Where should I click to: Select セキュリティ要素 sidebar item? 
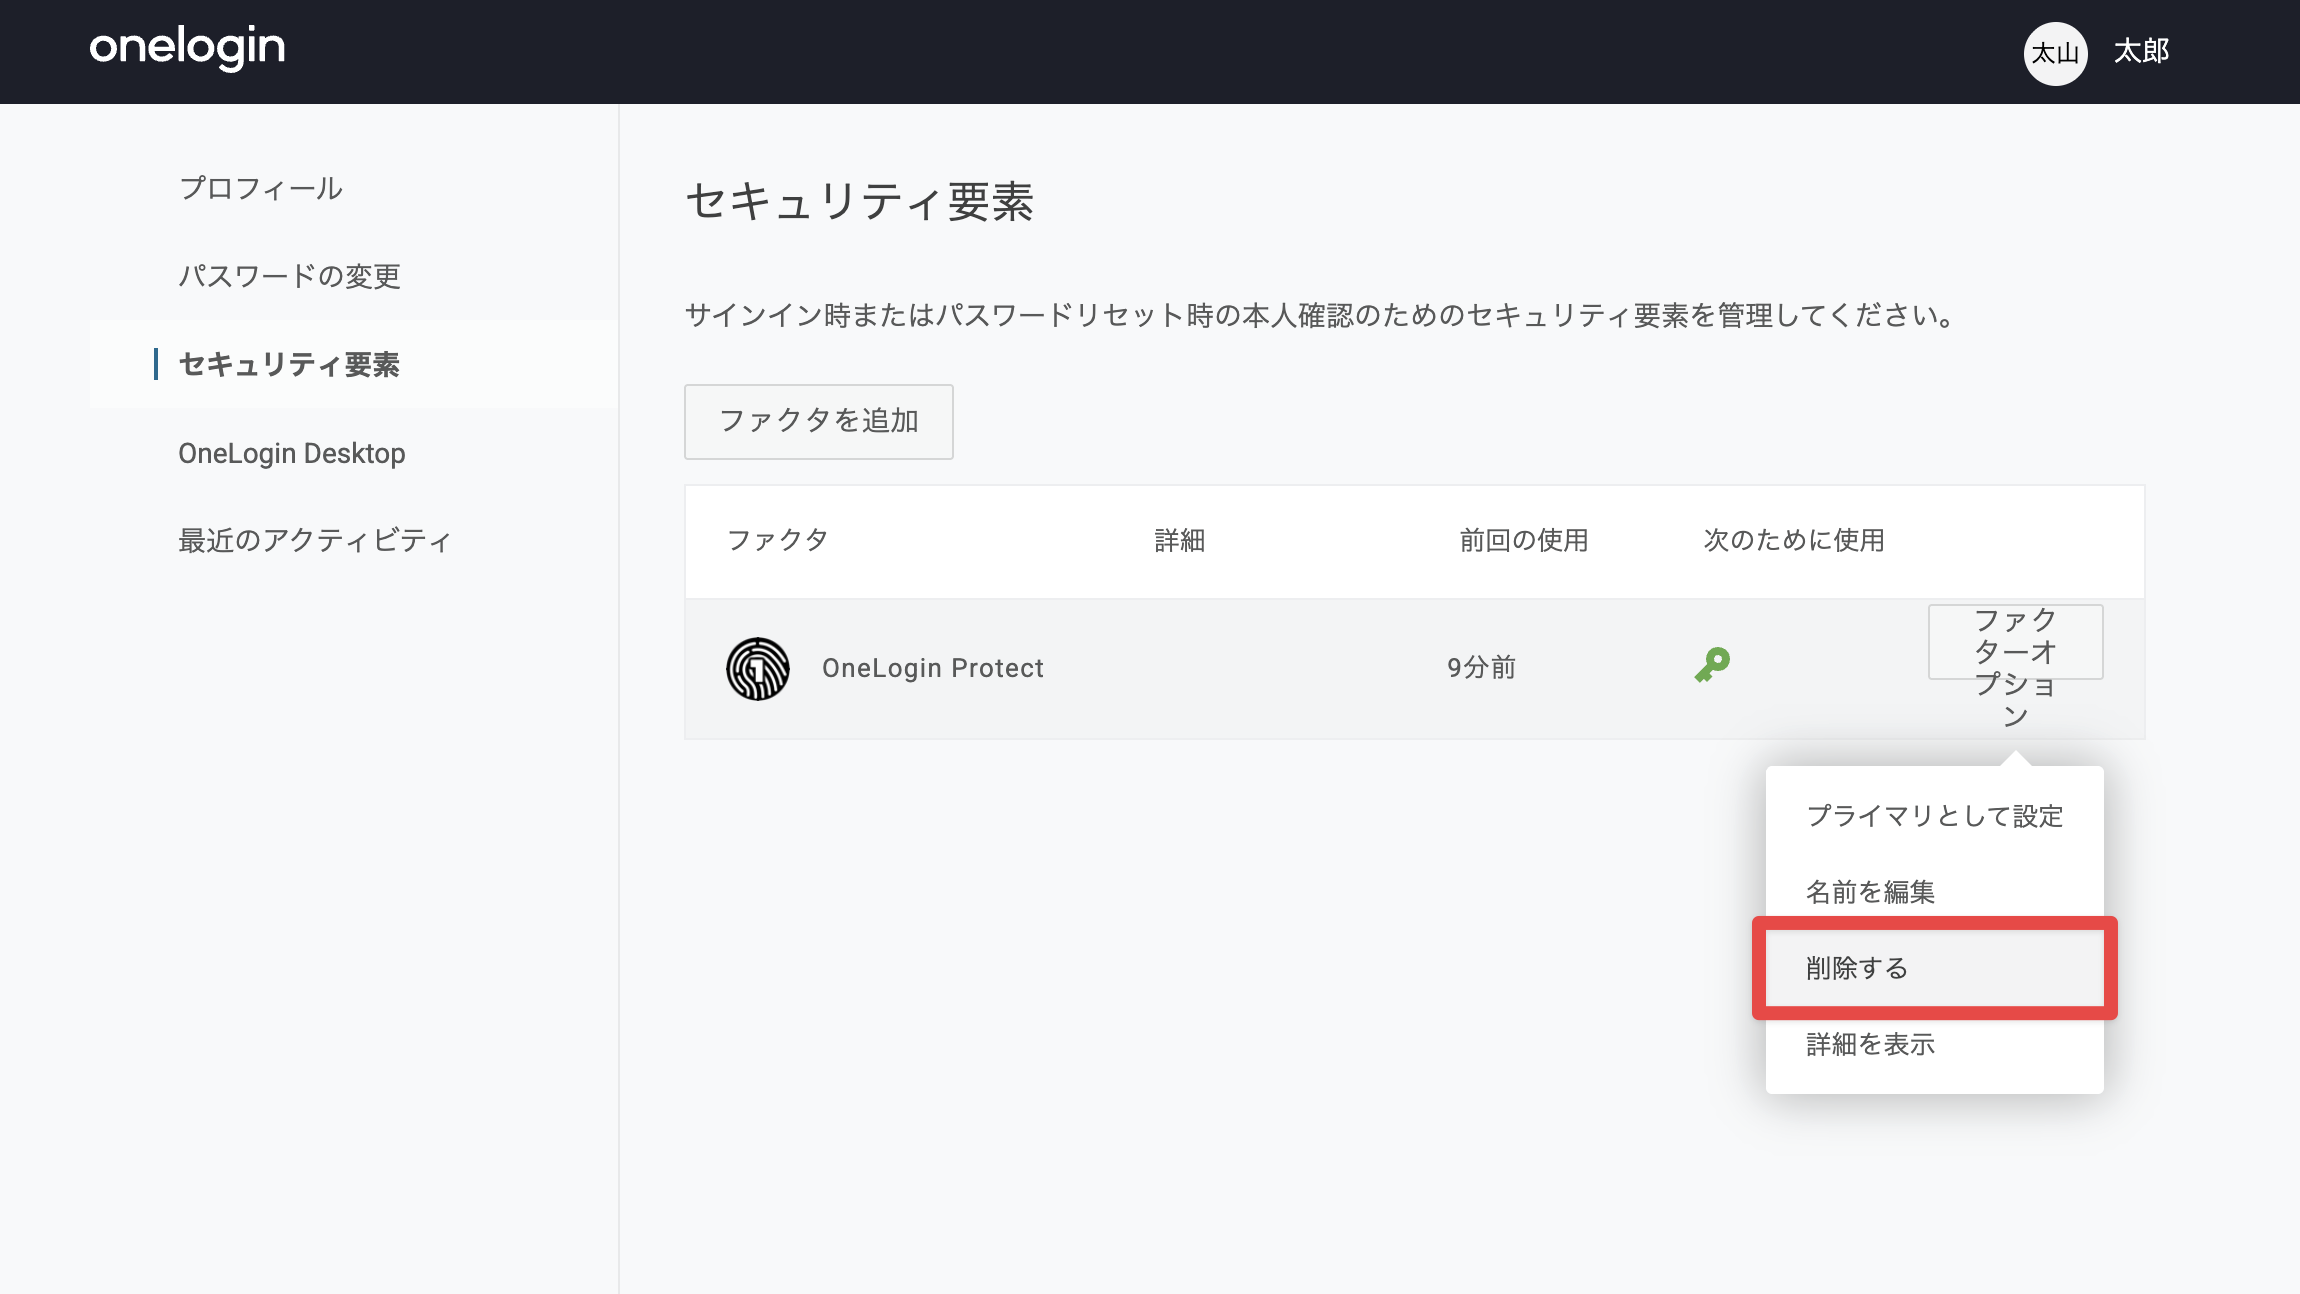pos(354,364)
